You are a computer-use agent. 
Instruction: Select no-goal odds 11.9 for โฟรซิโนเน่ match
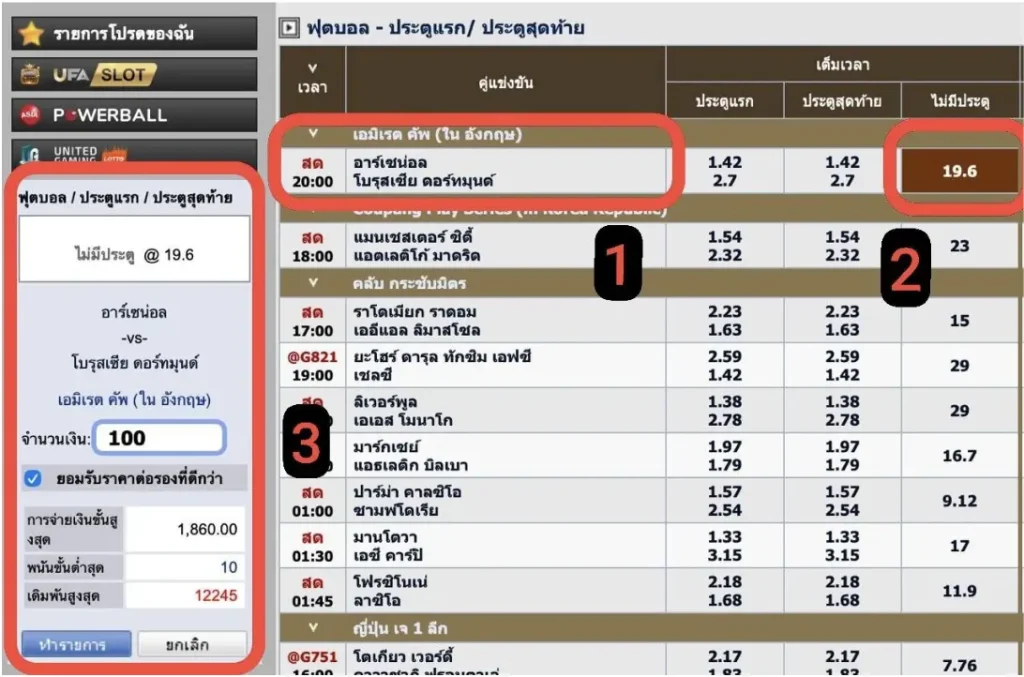click(959, 591)
